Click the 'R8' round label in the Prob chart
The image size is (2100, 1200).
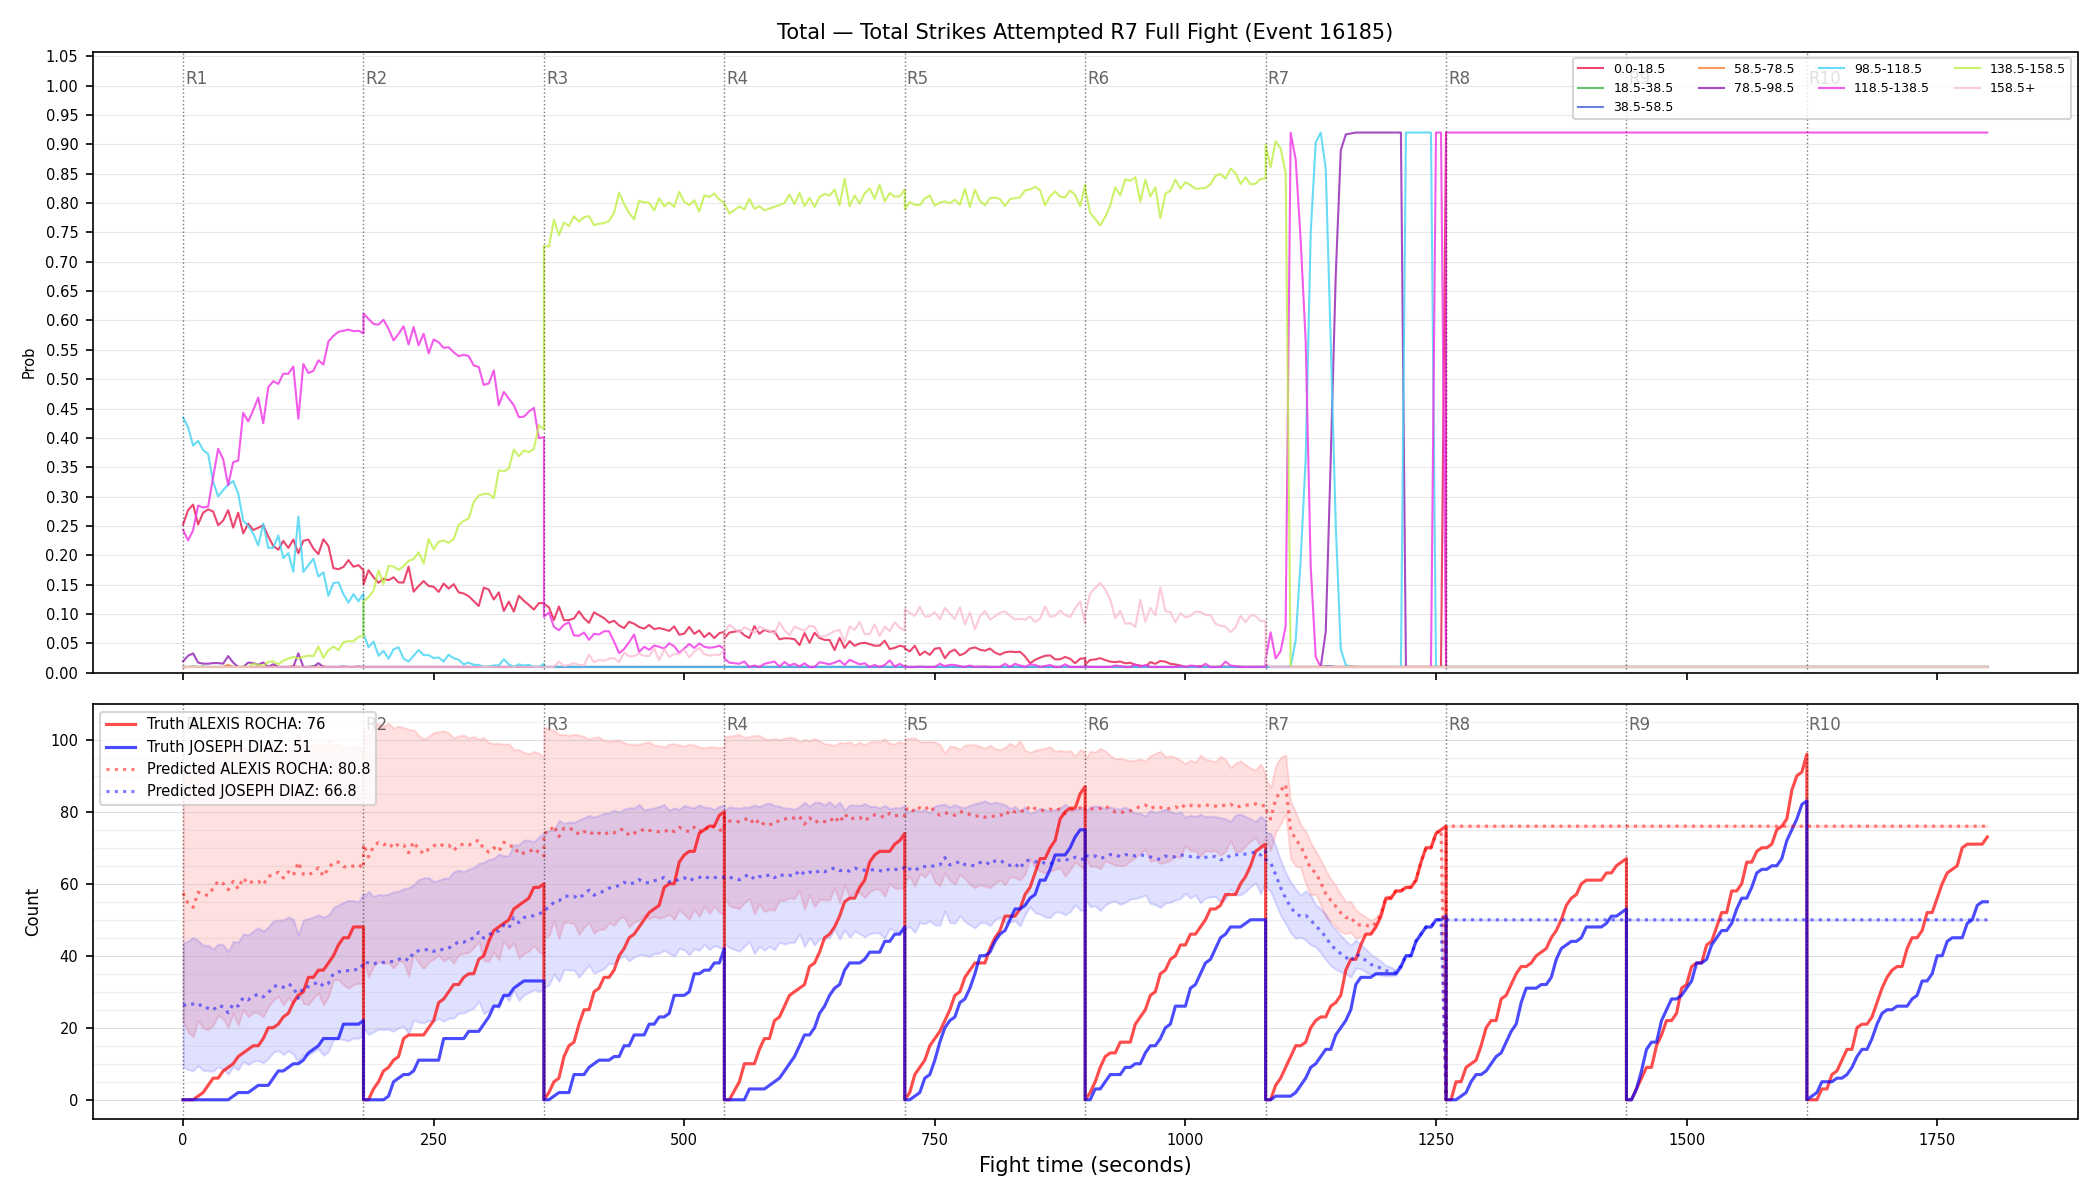click(1459, 78)
